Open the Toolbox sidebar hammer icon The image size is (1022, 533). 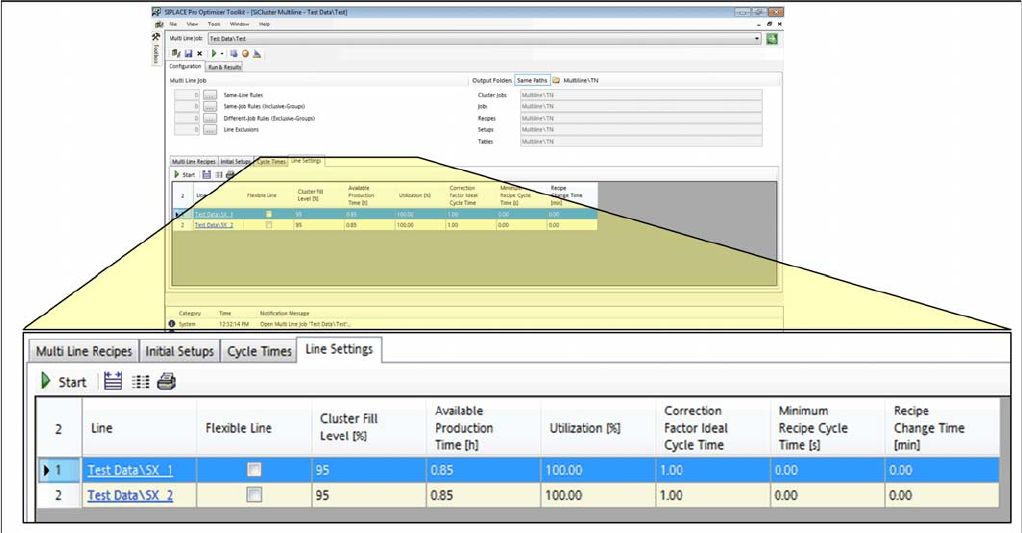(x=156, y=38)
